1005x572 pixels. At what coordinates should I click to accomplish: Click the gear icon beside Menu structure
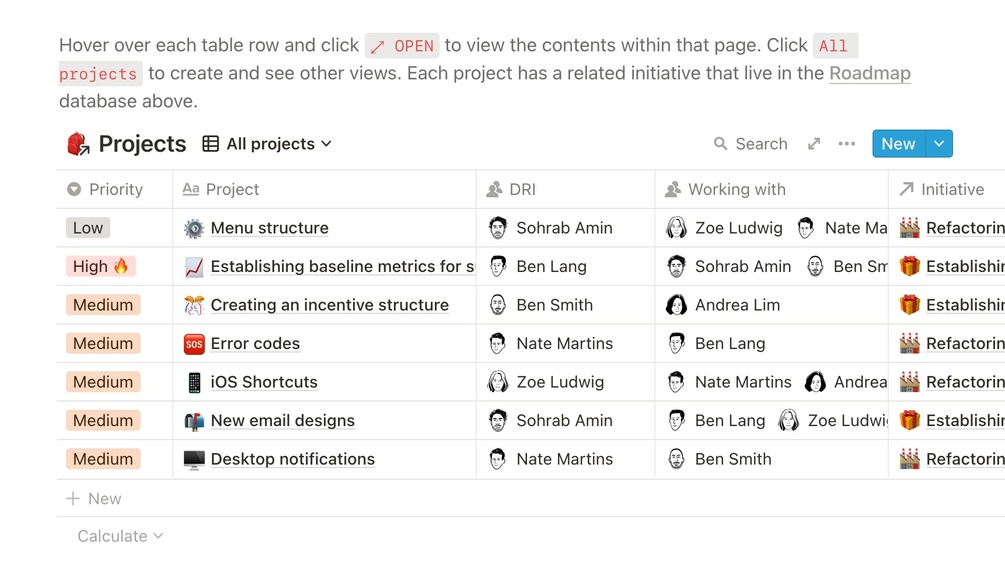[x=194, y=228]
